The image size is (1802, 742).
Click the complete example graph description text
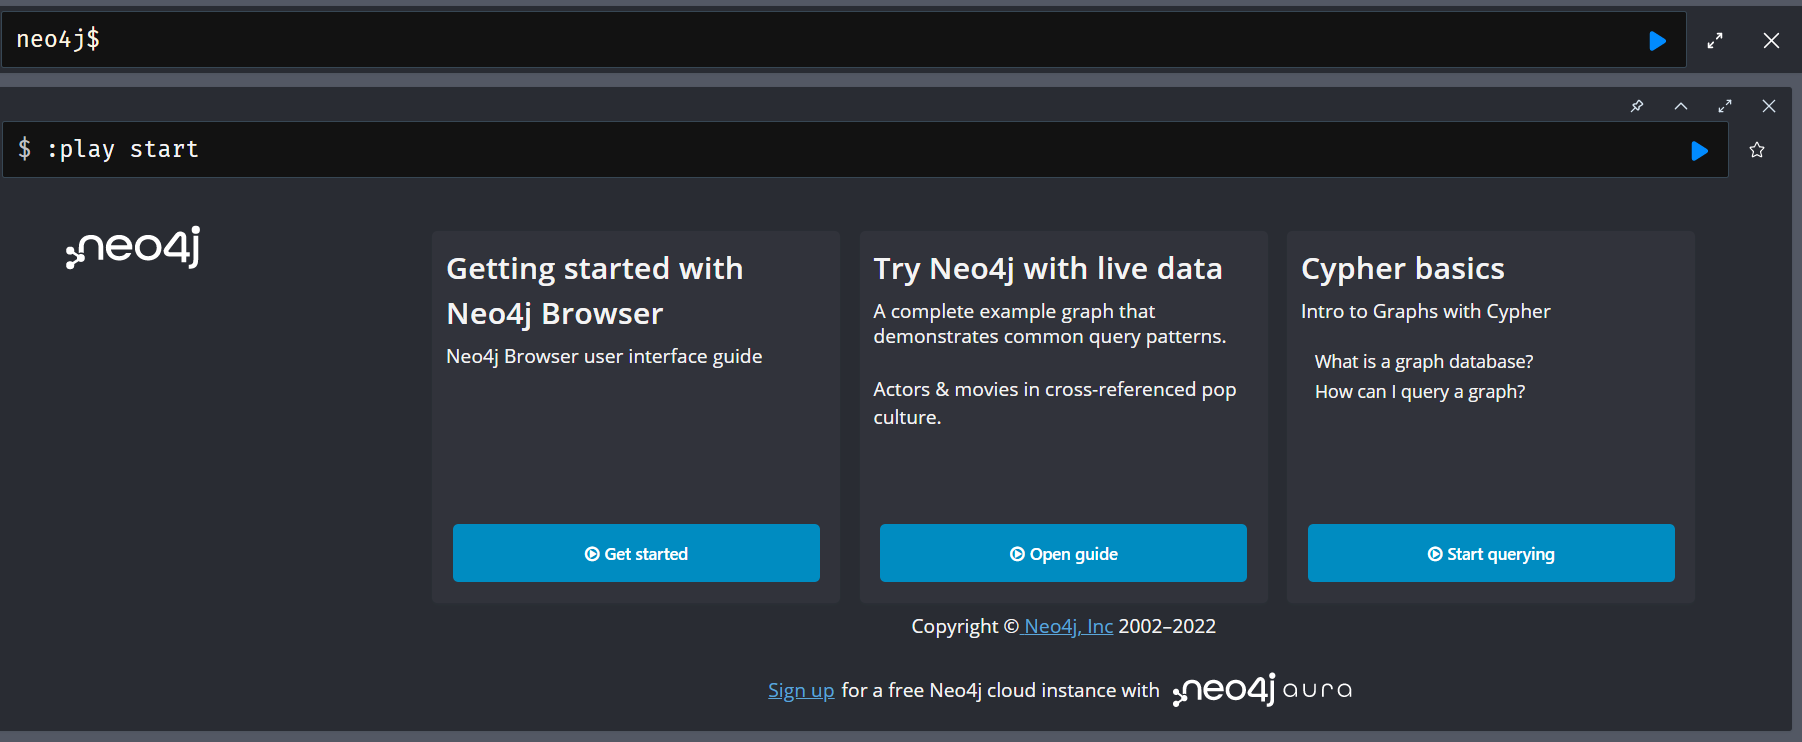(1050, 324)
